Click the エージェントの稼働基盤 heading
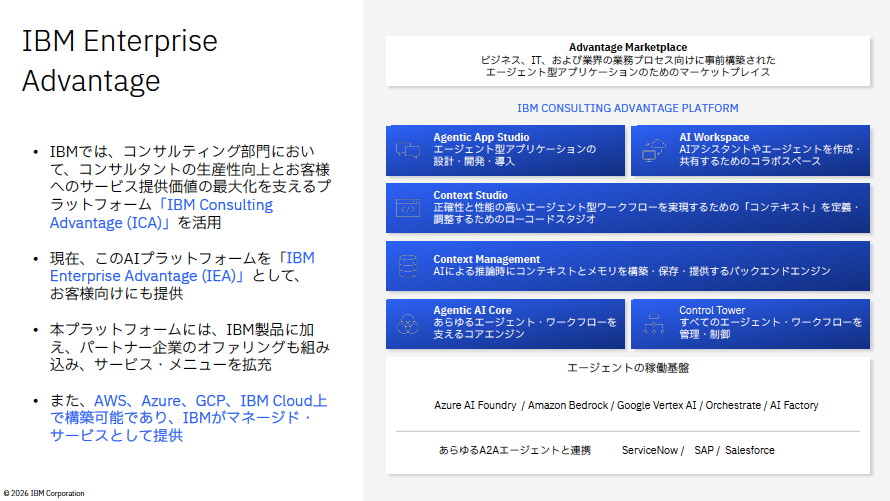The image size is (890, 501). click(x=628, y=368)
